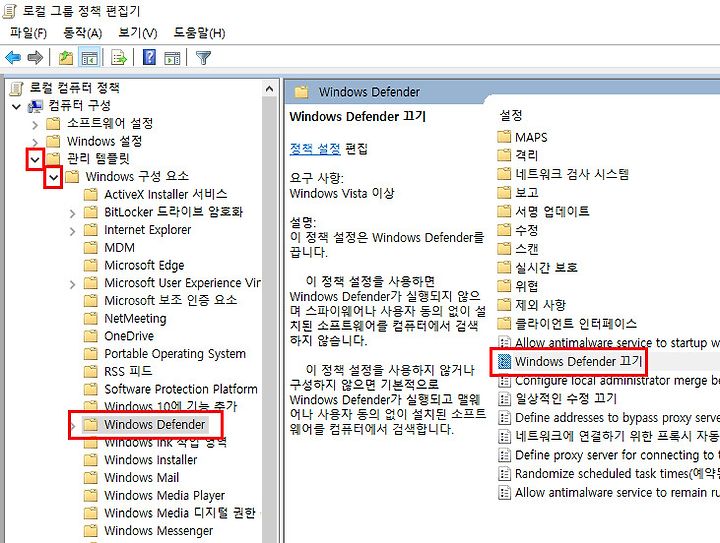720x543 pixels.
Task: Click the 설정 column header
Action: pos(511,116)
